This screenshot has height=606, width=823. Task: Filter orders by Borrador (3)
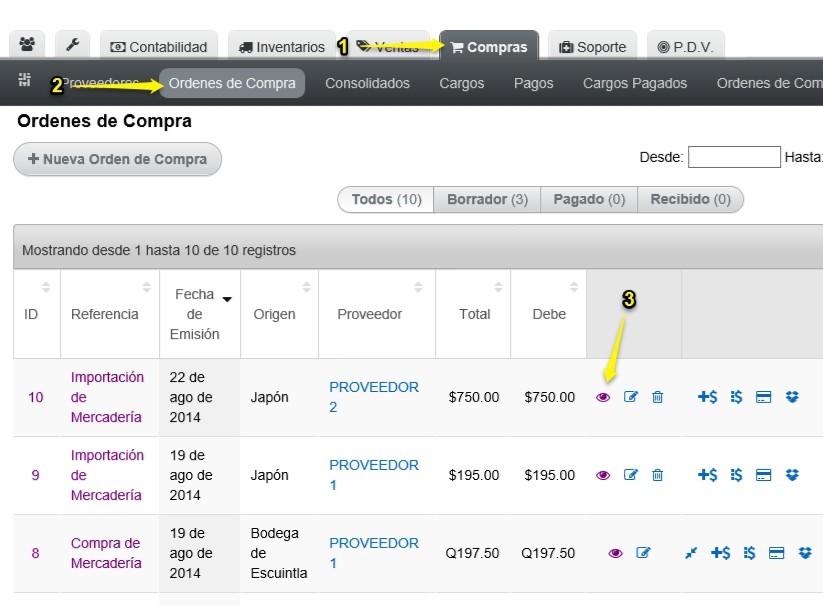[487, 199]
